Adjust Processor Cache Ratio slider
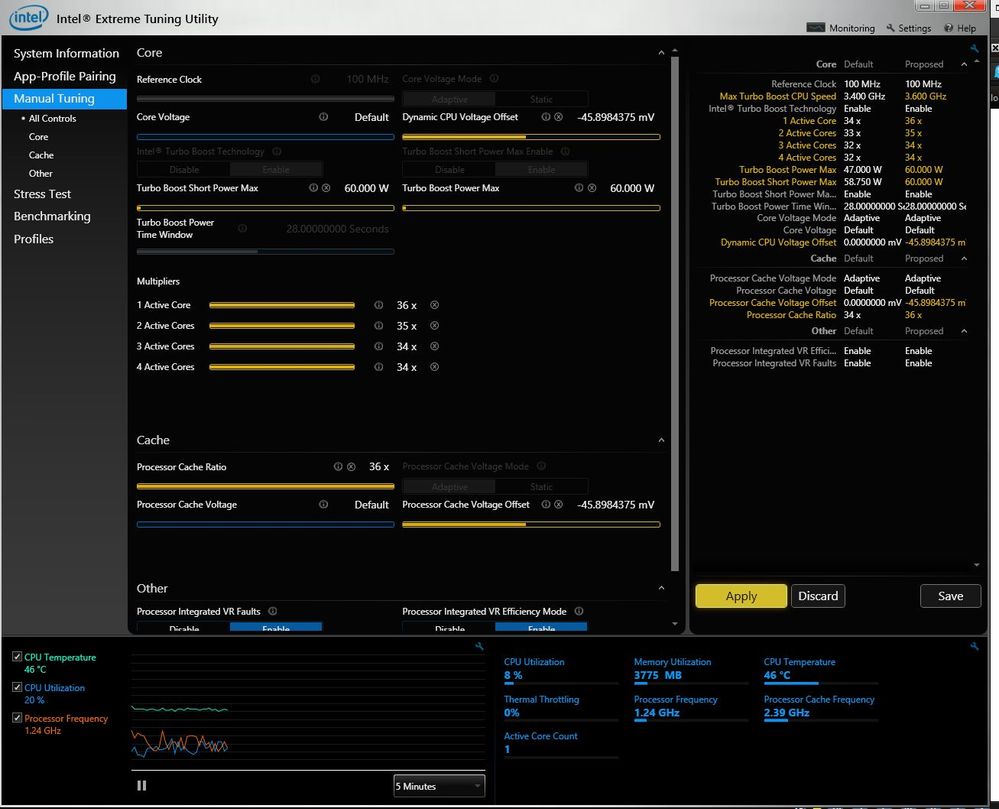 pyautogui.click(x=265, y=487)
